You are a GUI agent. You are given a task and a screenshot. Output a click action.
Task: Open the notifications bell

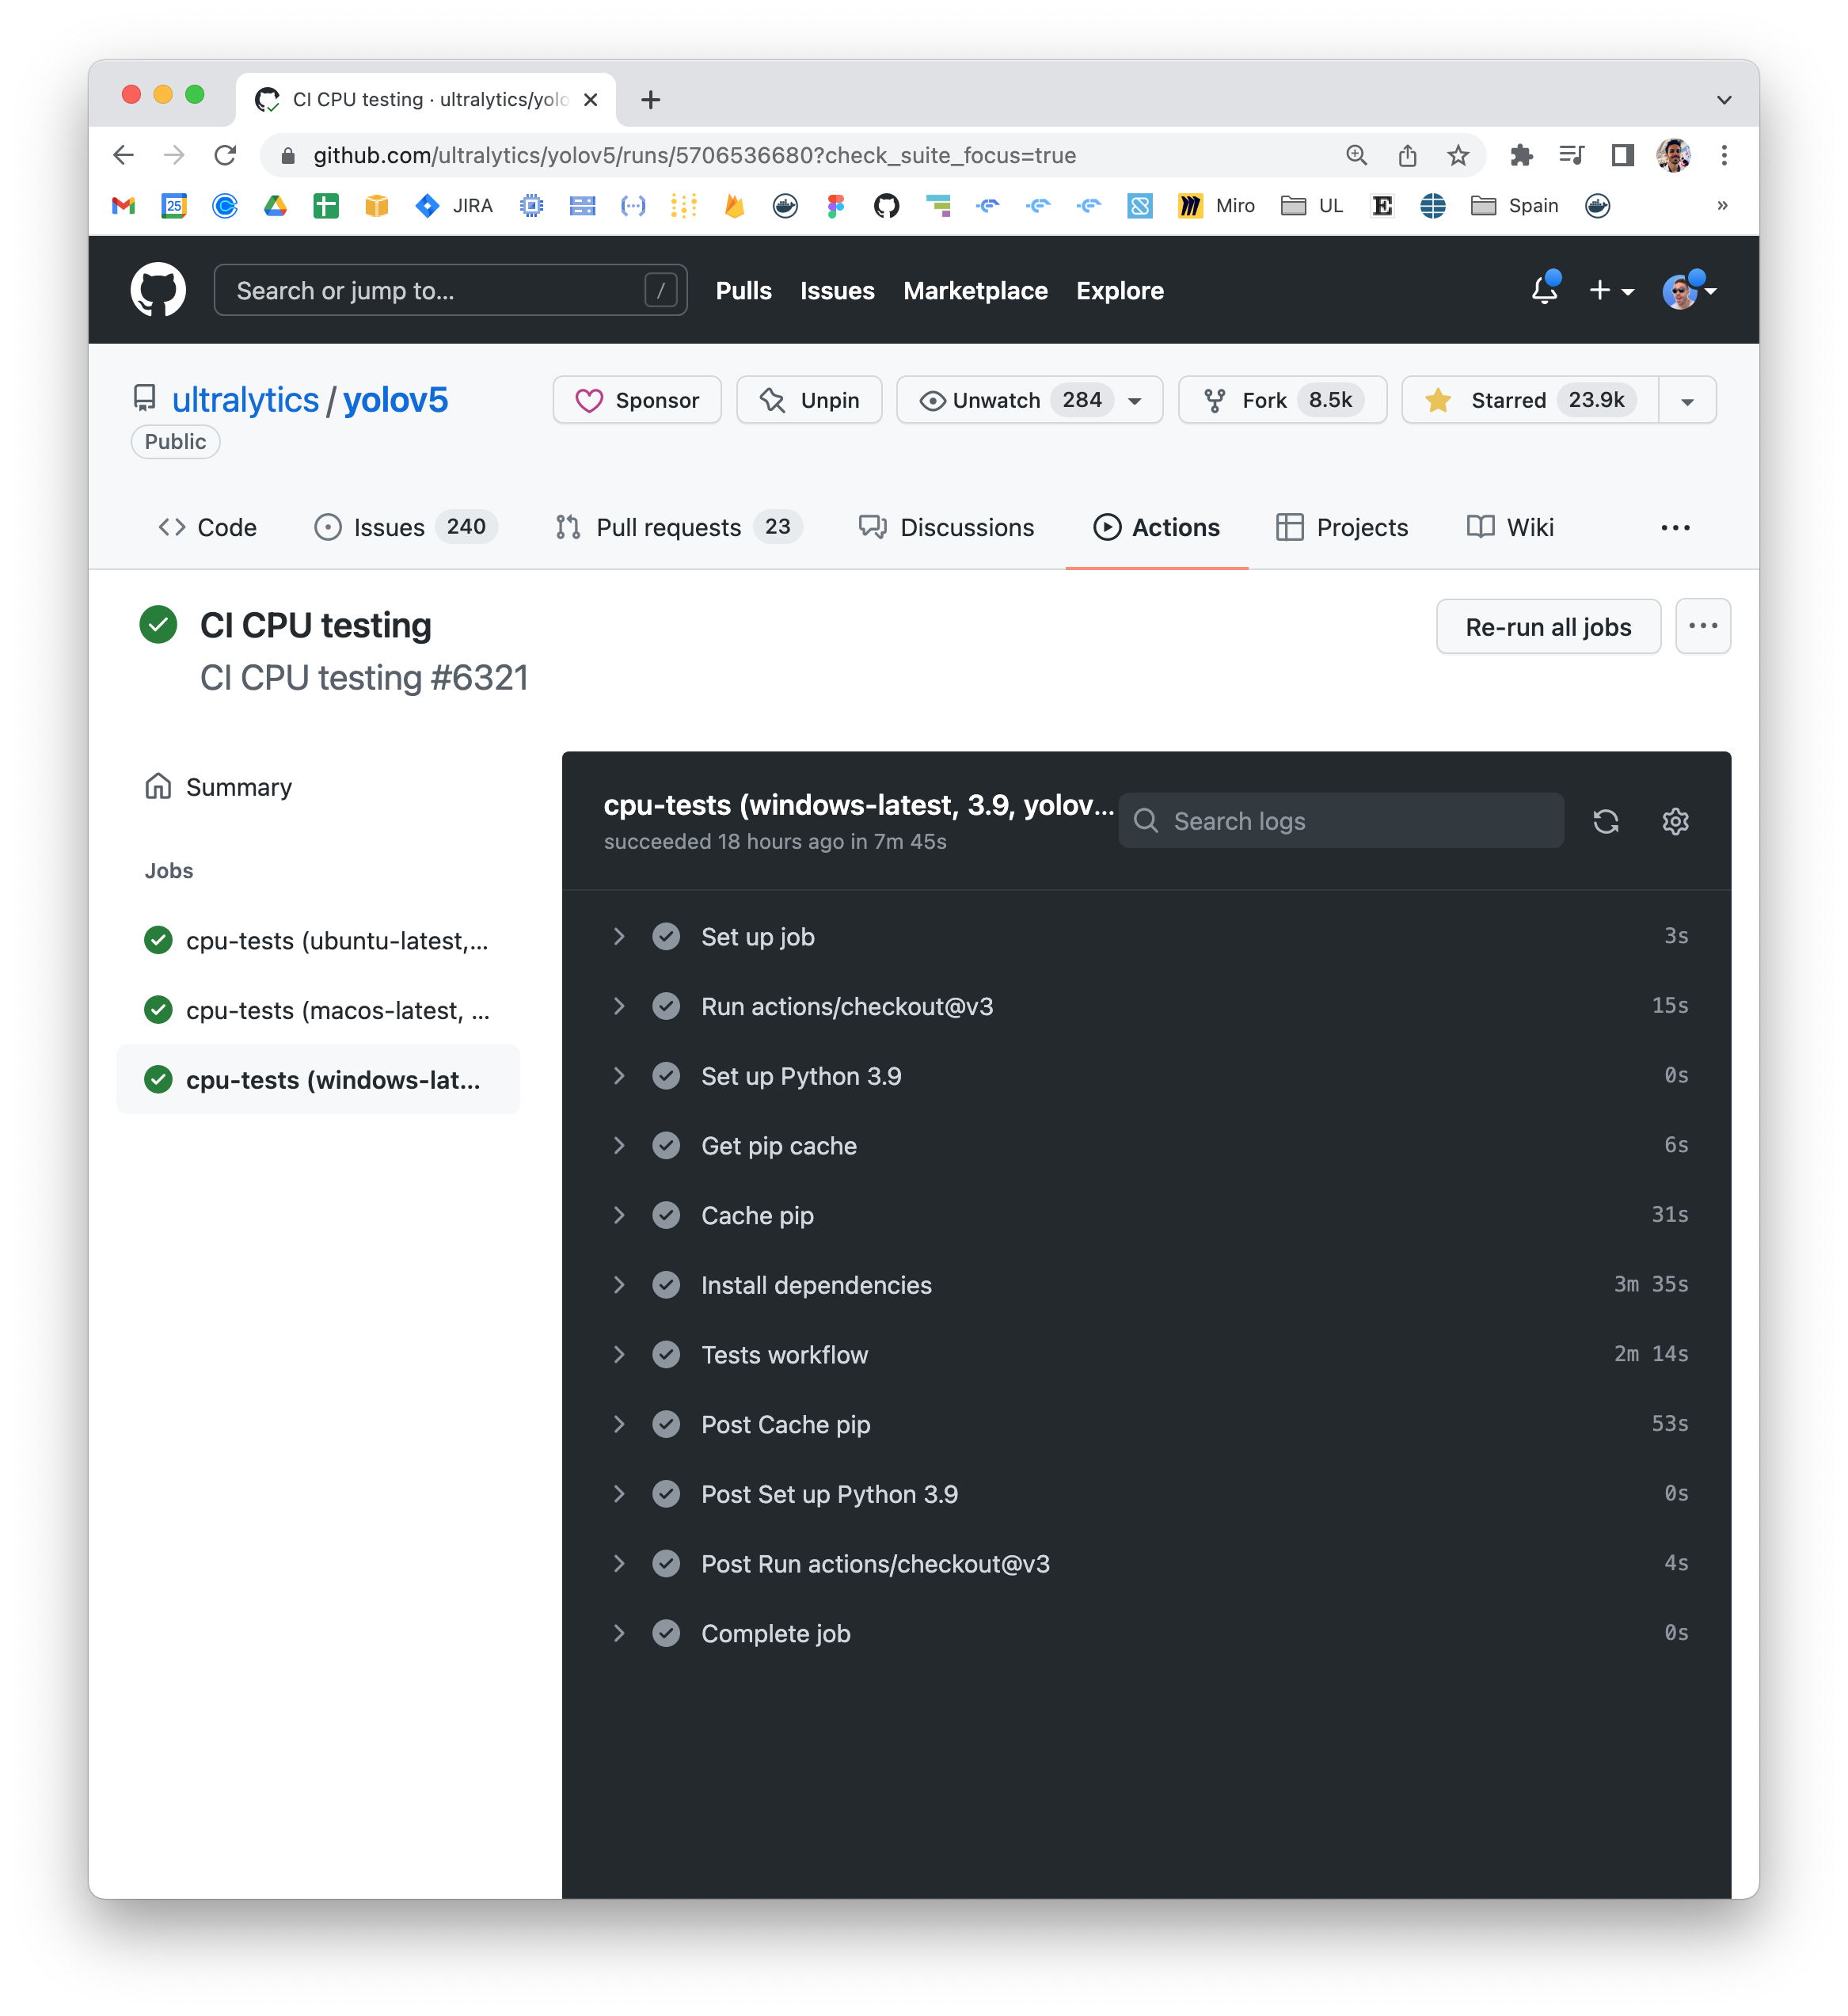[x=1544, y=290]
